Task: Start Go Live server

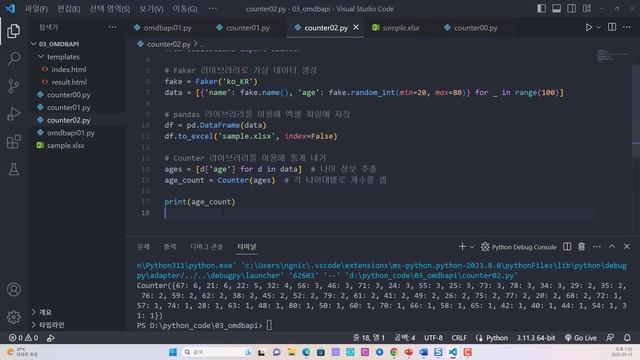Action: (x=580, y=338)
